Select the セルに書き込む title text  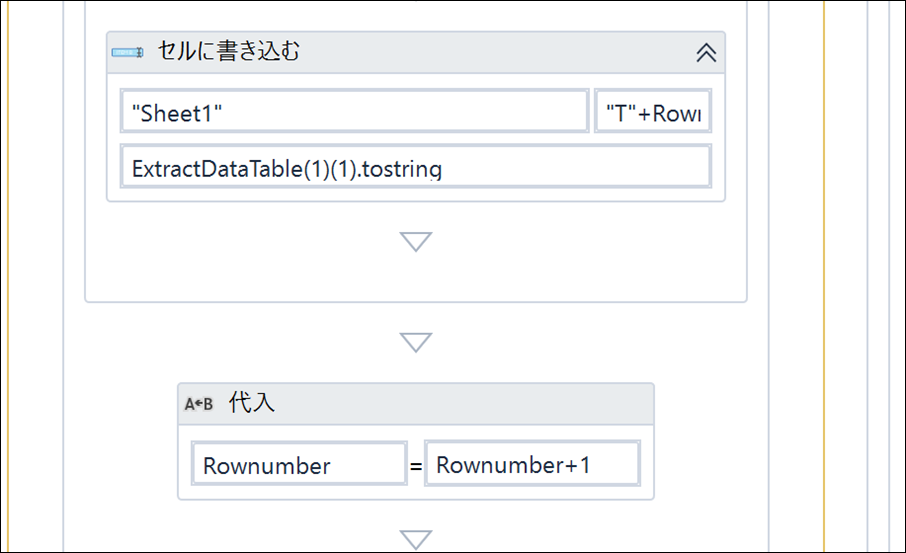pos(229,51)
